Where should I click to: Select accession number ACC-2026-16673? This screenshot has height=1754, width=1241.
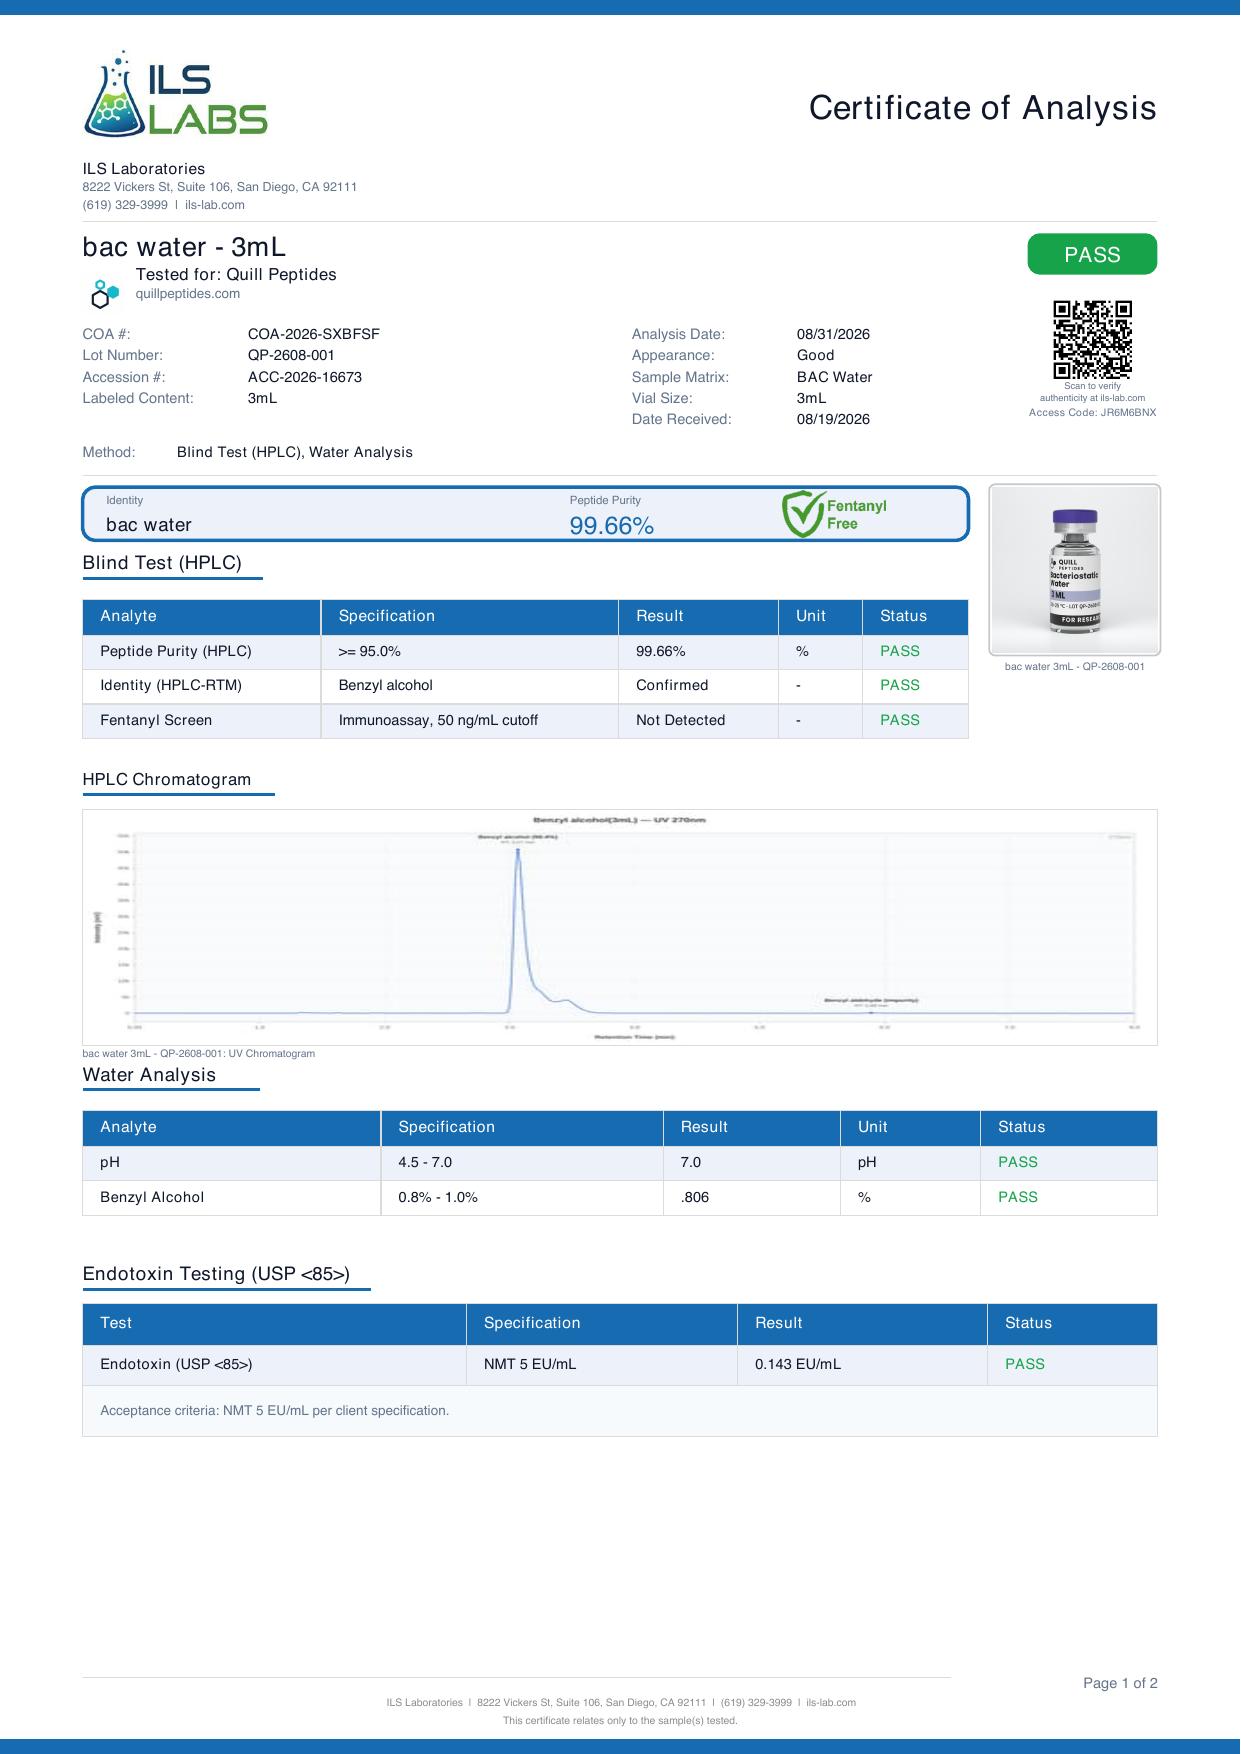pos(305,377)
